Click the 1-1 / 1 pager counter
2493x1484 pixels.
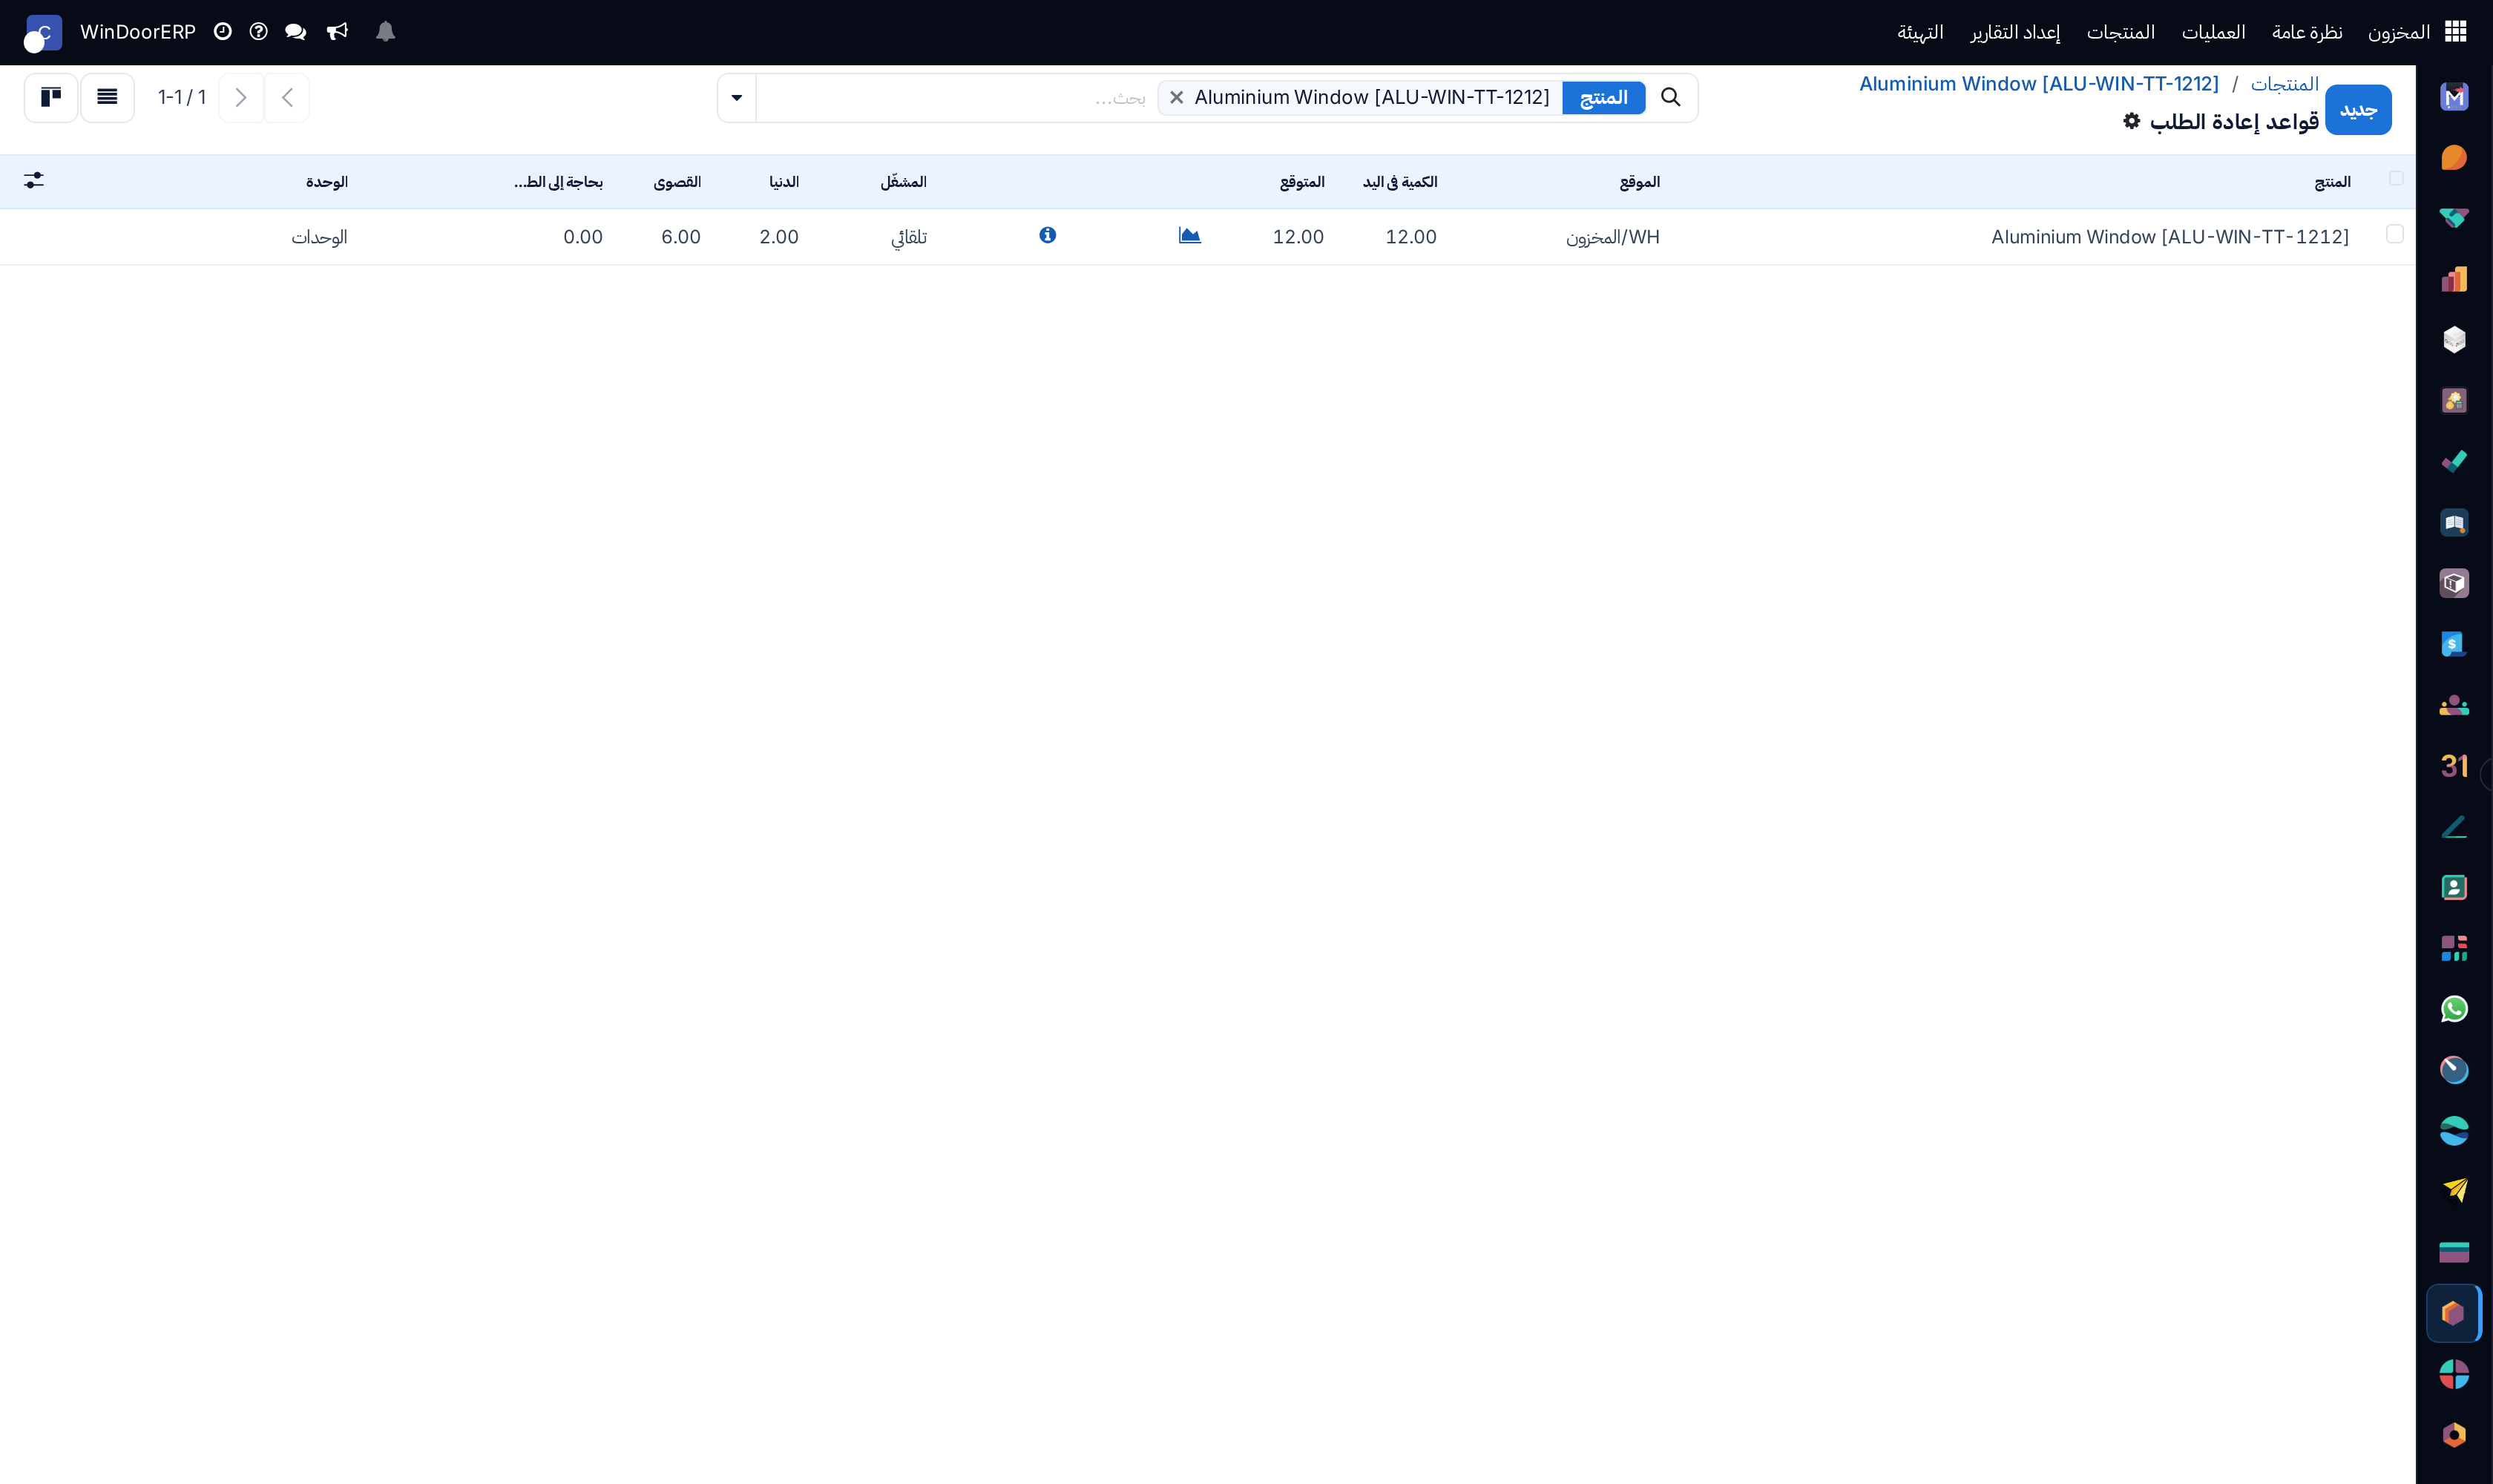click(x=182, y=97)
